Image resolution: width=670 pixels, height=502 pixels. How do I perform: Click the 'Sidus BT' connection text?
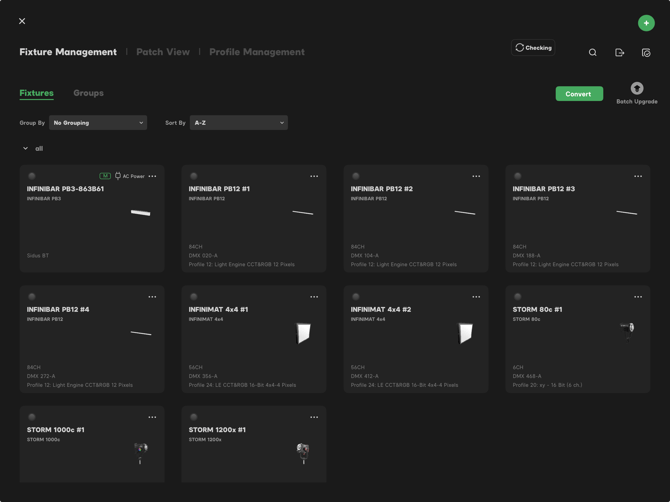38,255
